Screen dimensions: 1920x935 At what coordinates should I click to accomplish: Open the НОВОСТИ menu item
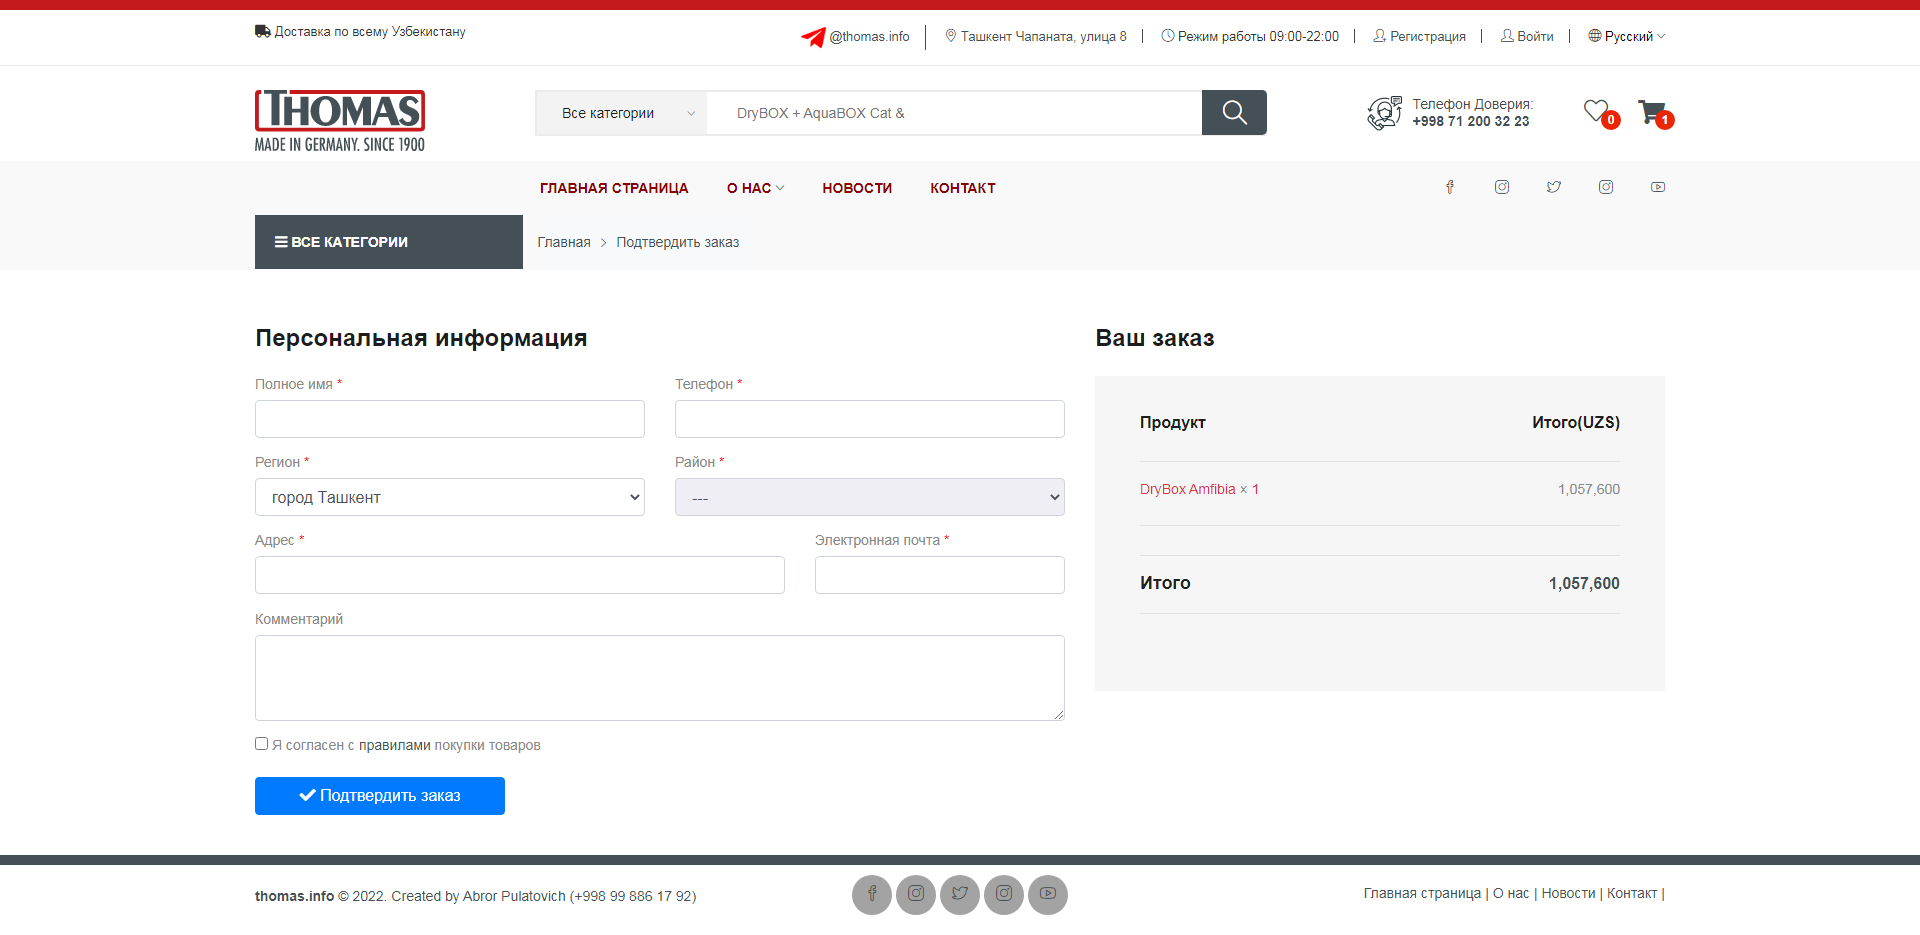click(x=857, y=188)
